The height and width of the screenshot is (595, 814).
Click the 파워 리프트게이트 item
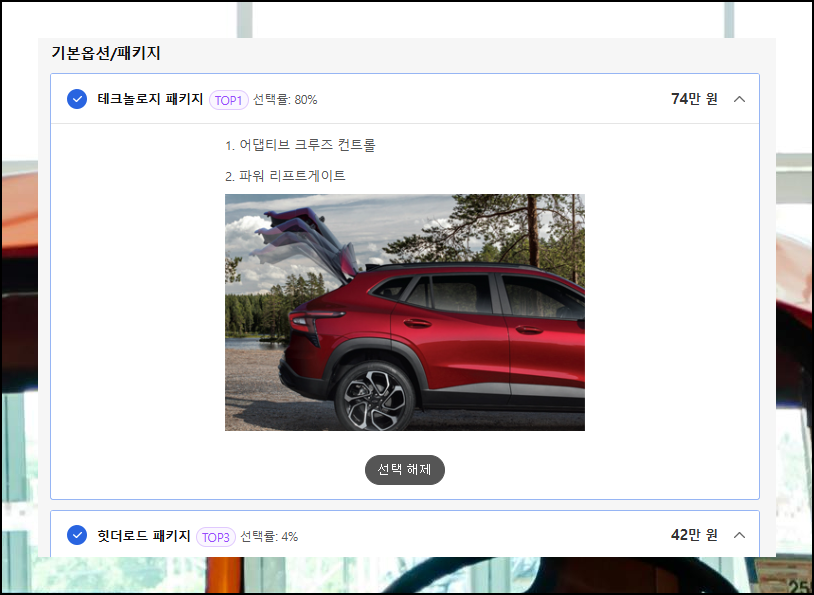[x=285, y=176]
